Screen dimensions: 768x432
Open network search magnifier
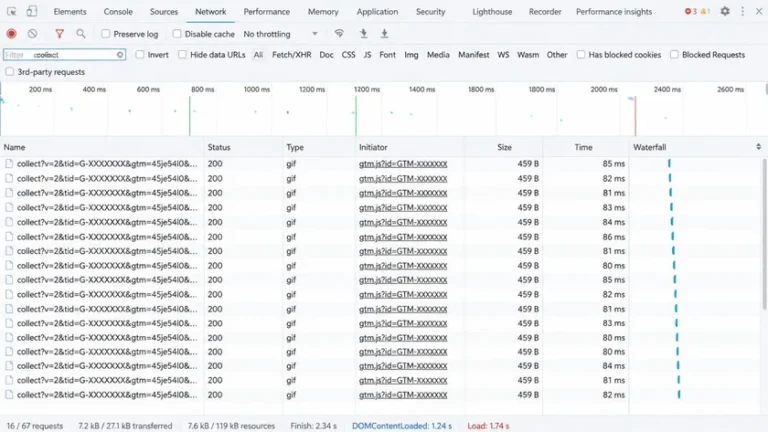click(x=81, y=34)
